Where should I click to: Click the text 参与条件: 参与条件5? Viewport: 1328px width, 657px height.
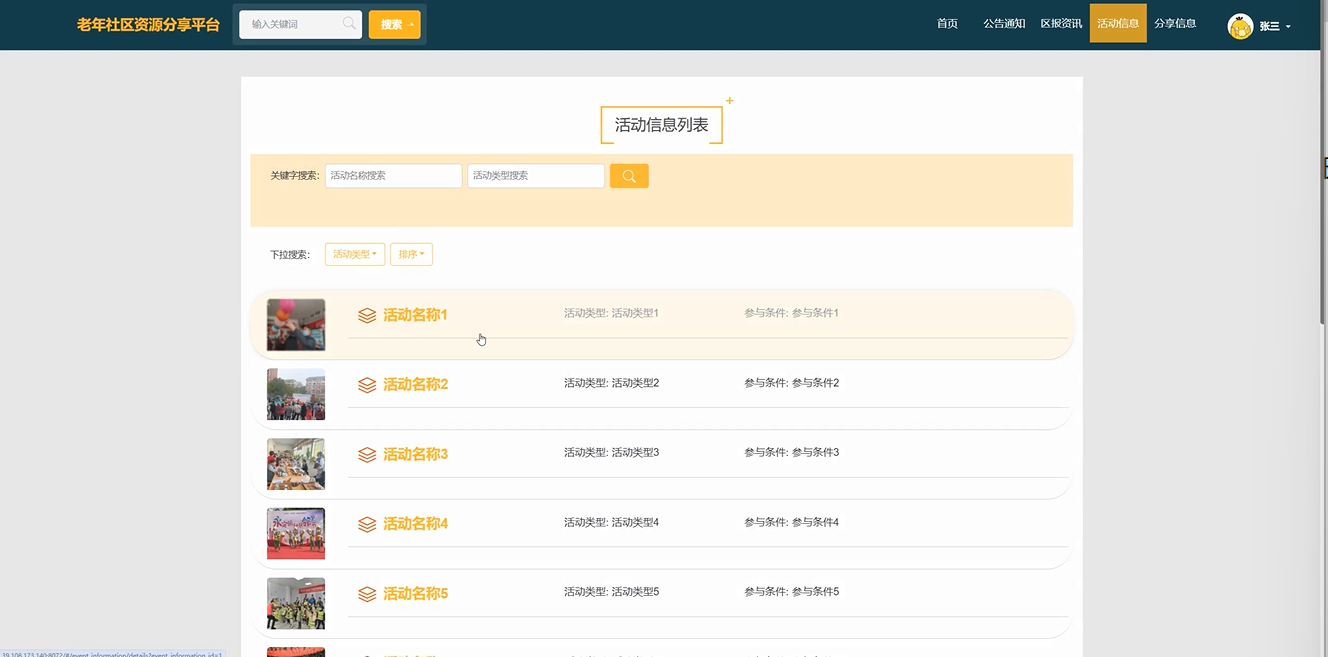click(x=791, y=592)
